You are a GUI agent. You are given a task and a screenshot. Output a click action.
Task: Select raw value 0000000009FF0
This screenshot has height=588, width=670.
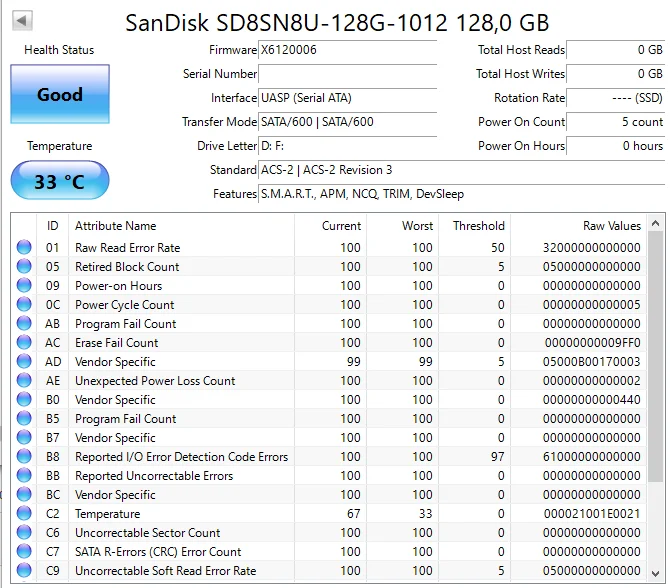pos(592,343)
